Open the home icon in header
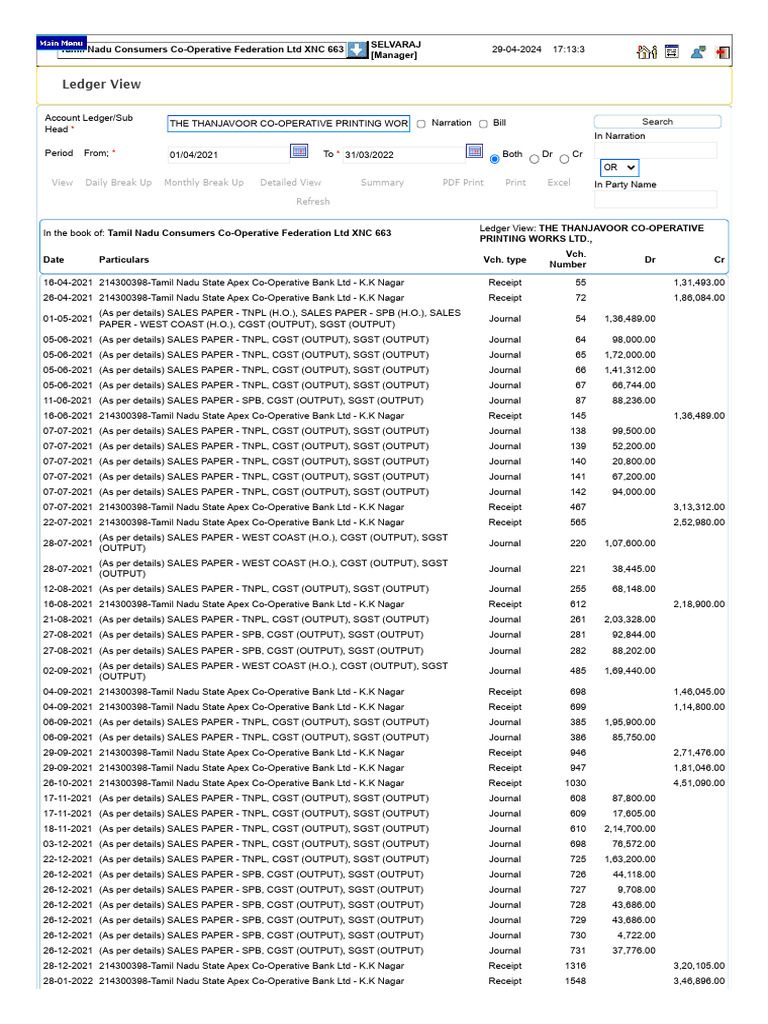Viewport: 768px width, 1024px height. tap(647, 52)
